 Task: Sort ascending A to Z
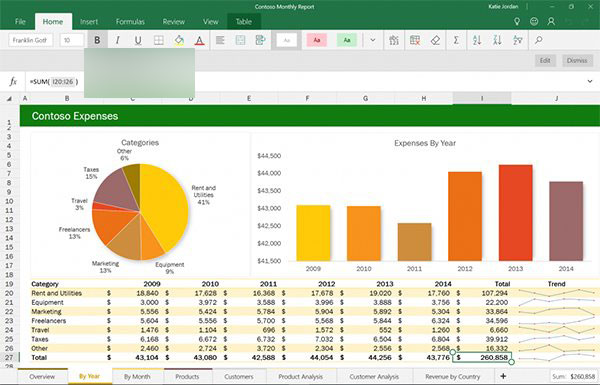coord(477,40)
